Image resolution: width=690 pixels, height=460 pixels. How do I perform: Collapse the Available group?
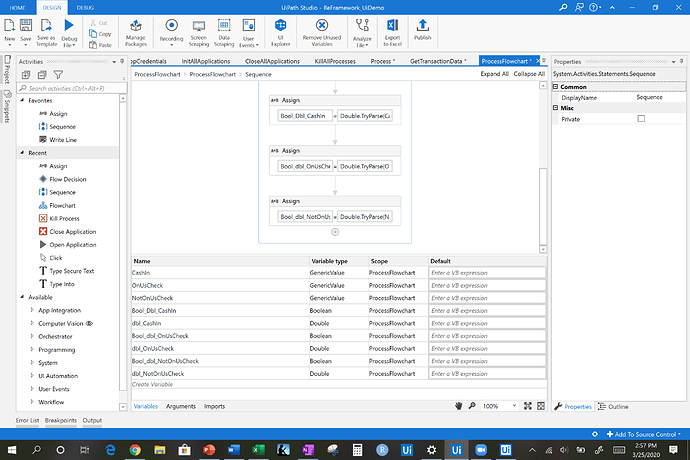coord(22,297)
